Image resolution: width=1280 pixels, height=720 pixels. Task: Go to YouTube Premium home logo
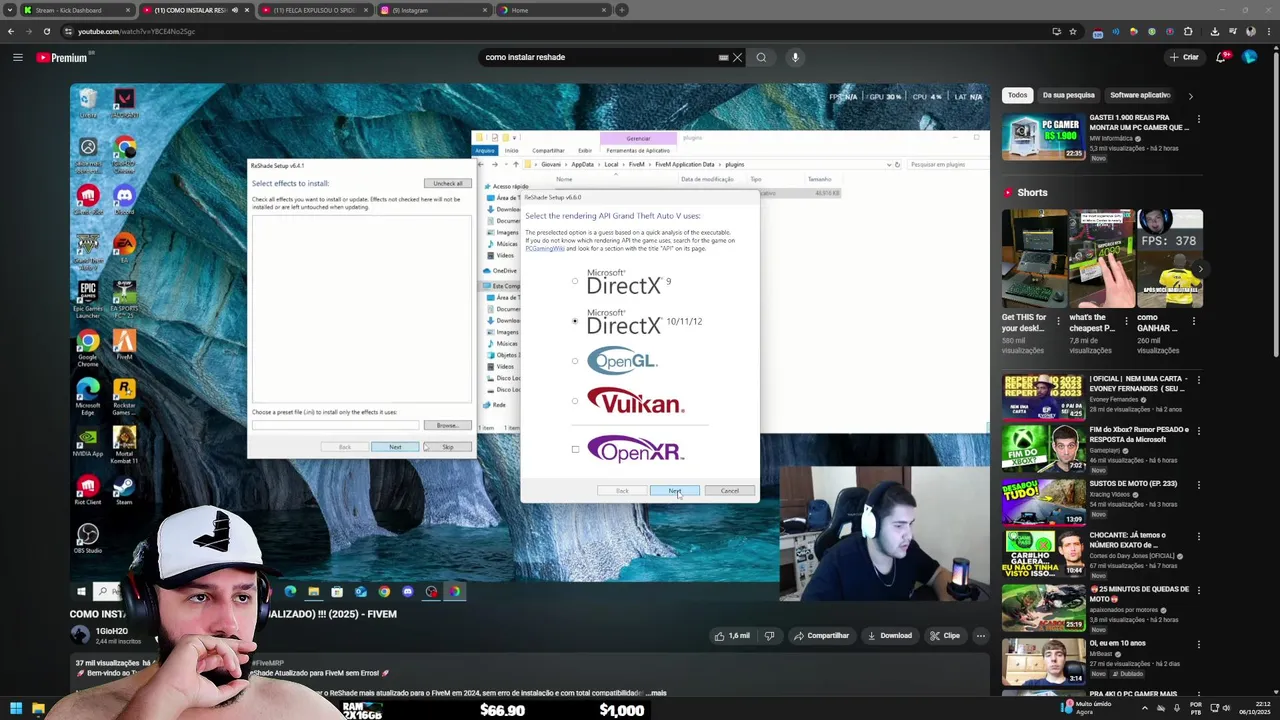(63, 57)
